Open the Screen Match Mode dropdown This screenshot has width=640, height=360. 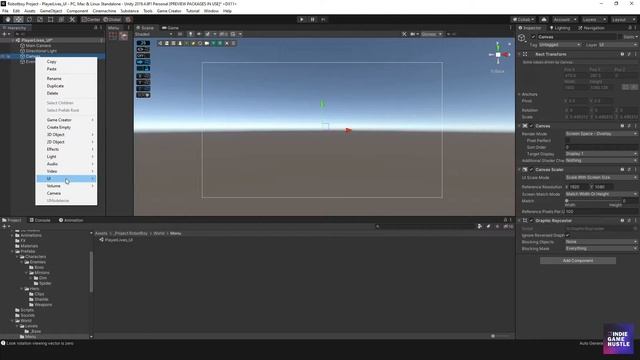[x=601, y=194]
